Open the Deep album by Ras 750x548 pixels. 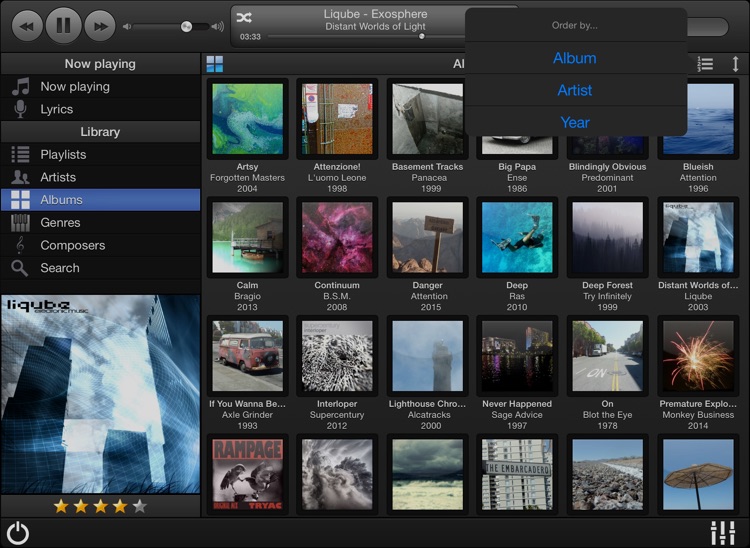[x=517, y=238]
